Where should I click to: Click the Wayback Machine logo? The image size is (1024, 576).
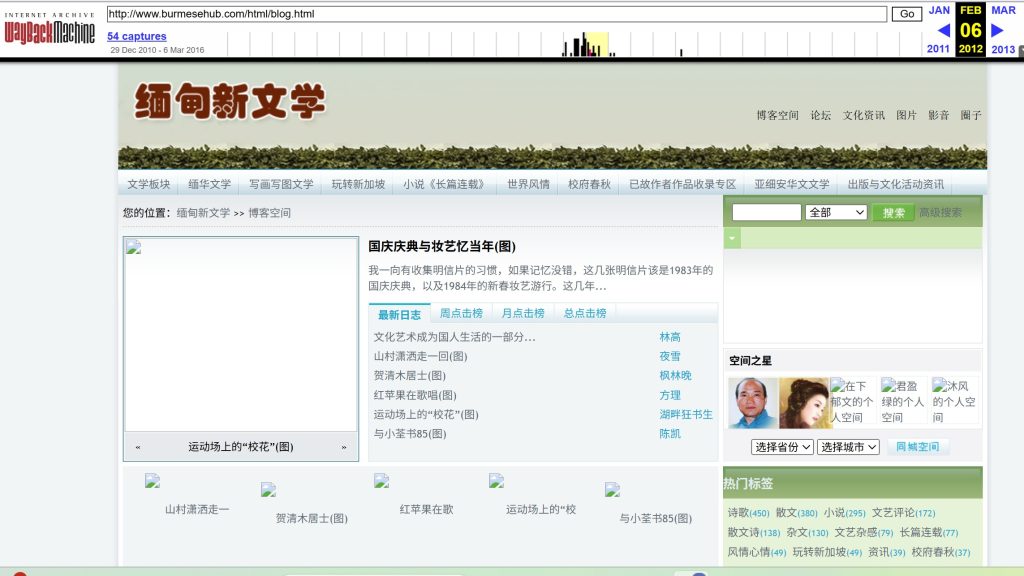click(50, 28)
